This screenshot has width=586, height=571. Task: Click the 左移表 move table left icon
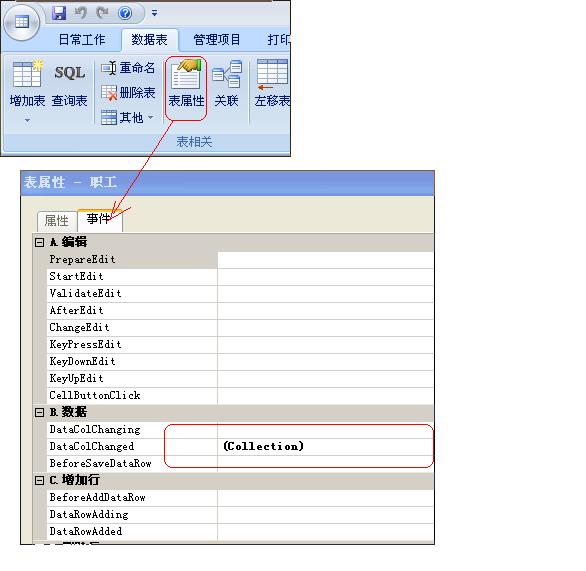click(x=272, y=84)
